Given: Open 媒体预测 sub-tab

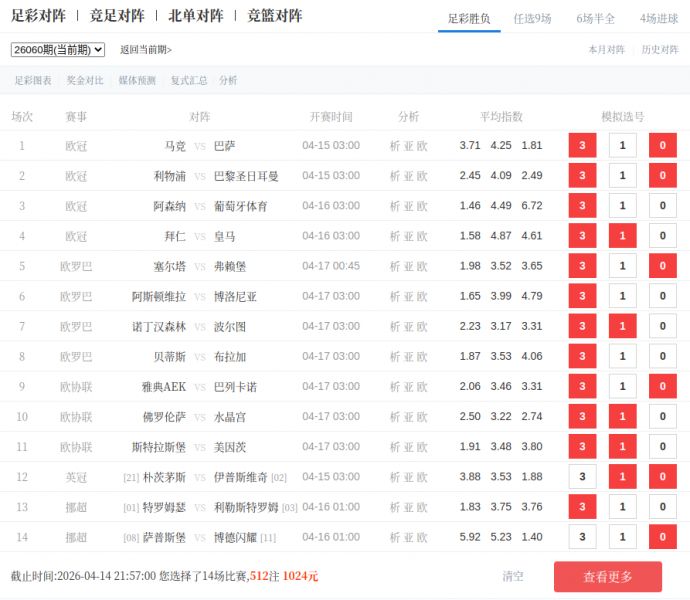Looking at the screenshot, I should 137,80.
